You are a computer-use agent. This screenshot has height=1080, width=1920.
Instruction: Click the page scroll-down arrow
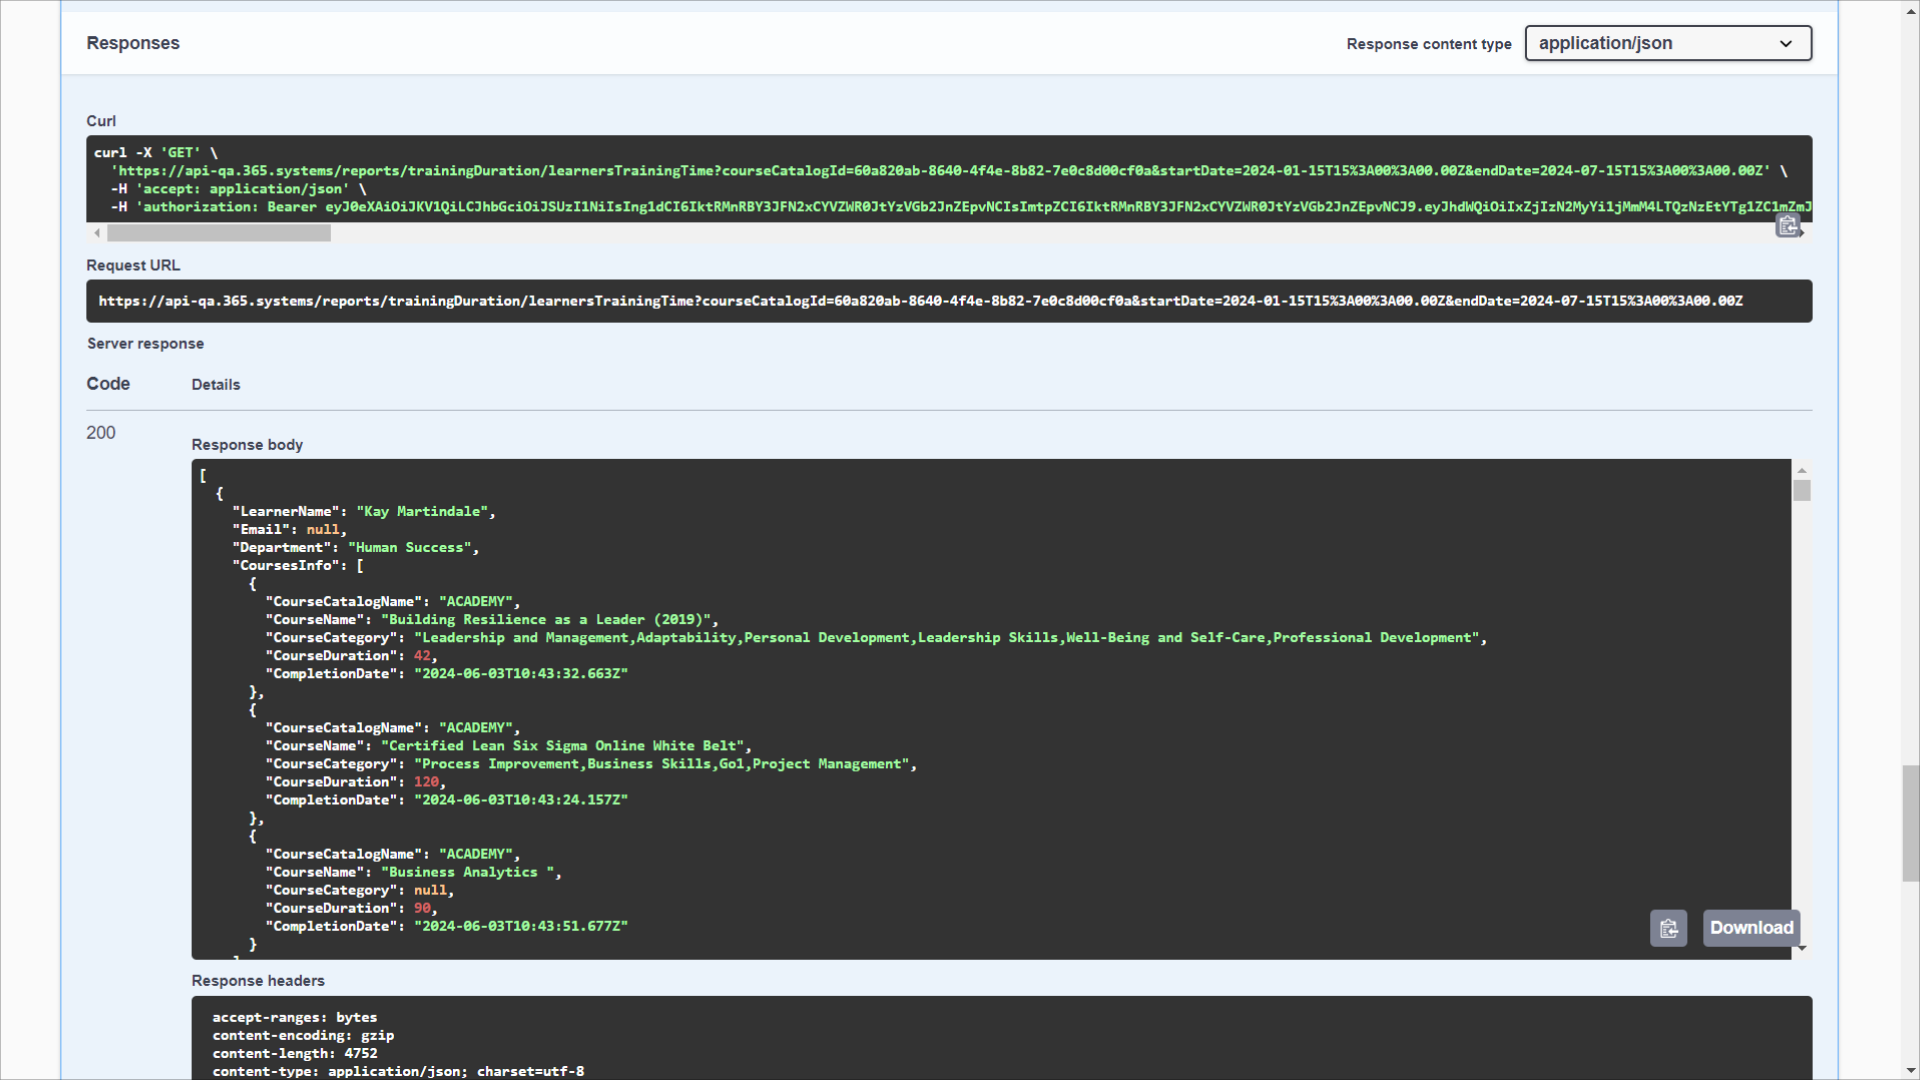[1910, 1071]
